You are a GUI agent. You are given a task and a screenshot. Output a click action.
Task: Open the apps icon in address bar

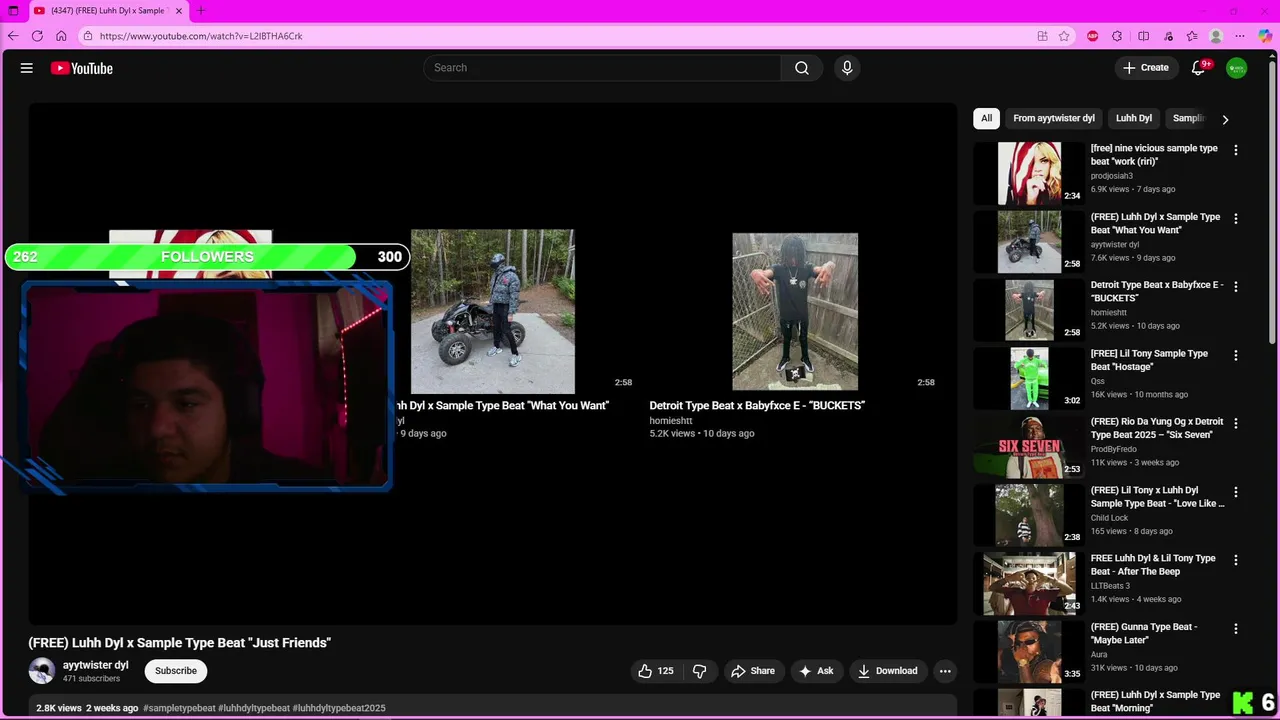pos(1042,36)
